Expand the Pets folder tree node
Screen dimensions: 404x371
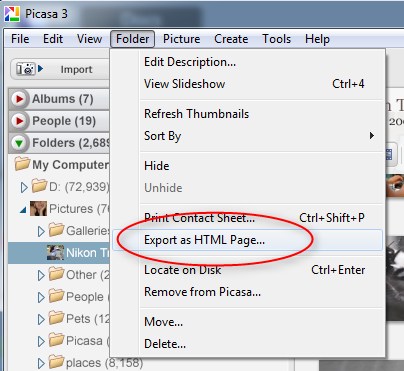pos(41,319)
